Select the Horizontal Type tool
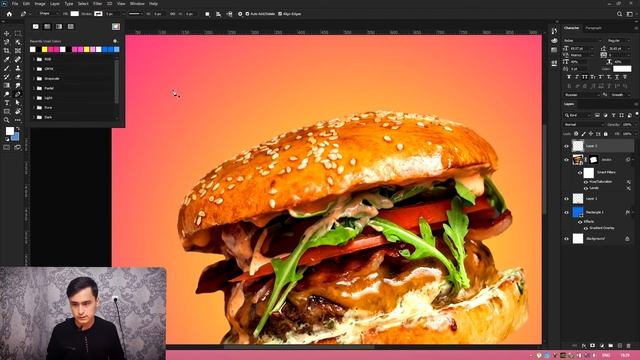 [7, 103]
